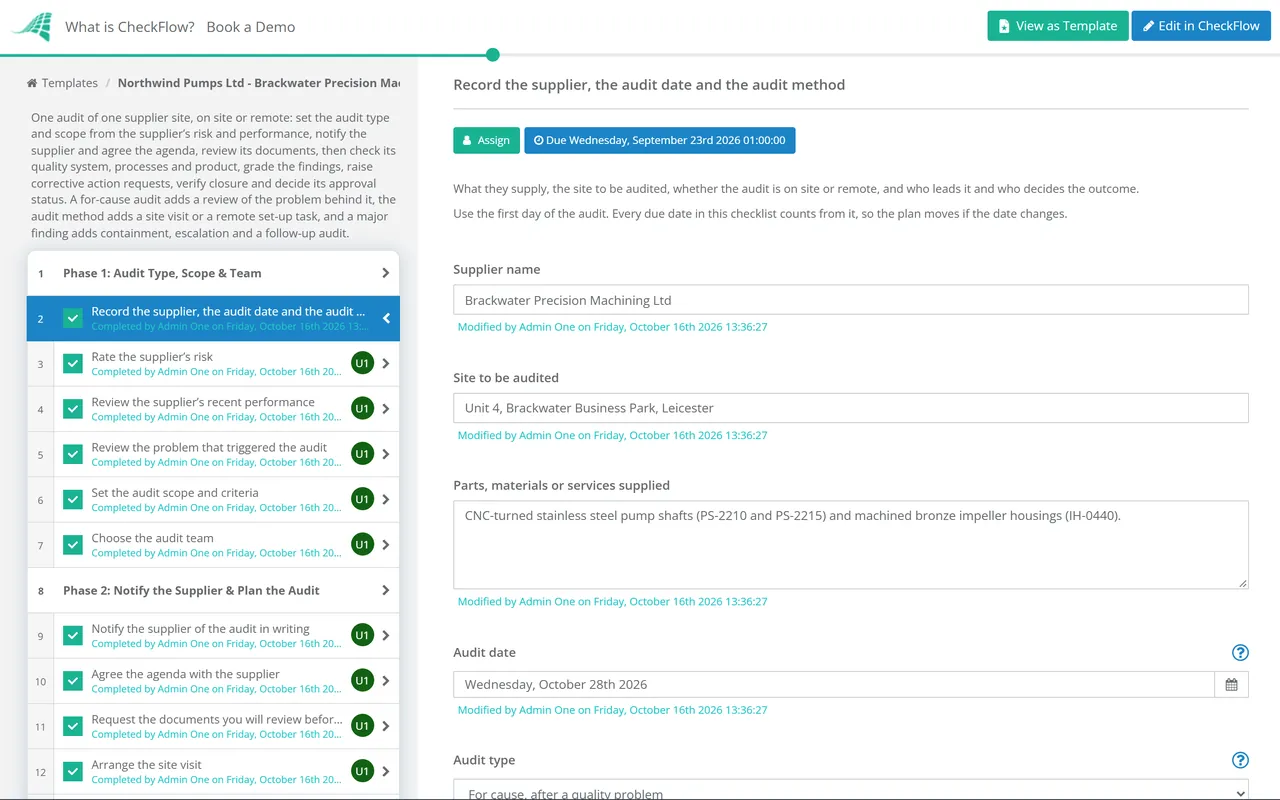Show help for the Audit date field
The height and width of the screenshot is (800, 1280).
click(1240, 653)
